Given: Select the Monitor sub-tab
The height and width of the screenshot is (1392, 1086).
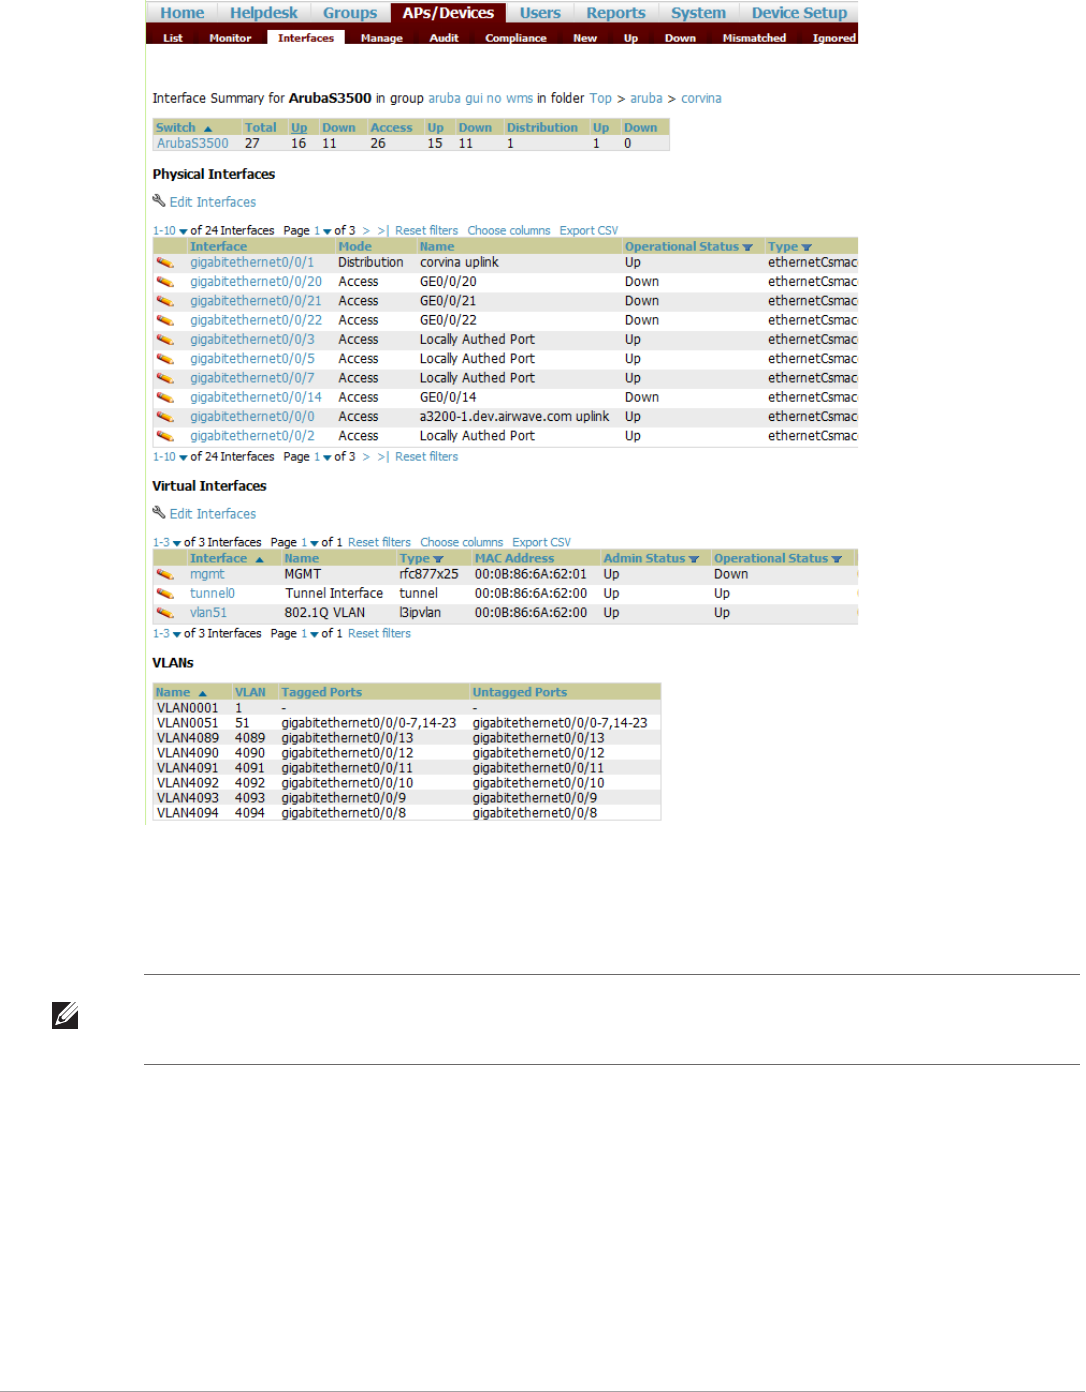Looking at the screenshot, I should pyautogui.click(x=230, y=38).
